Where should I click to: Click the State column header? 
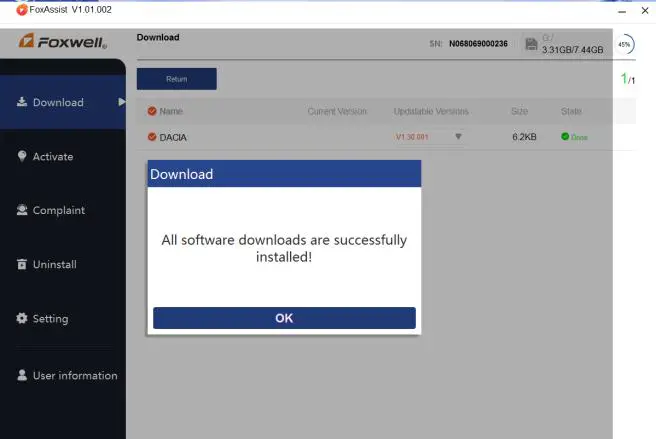[x=571, y=111]
